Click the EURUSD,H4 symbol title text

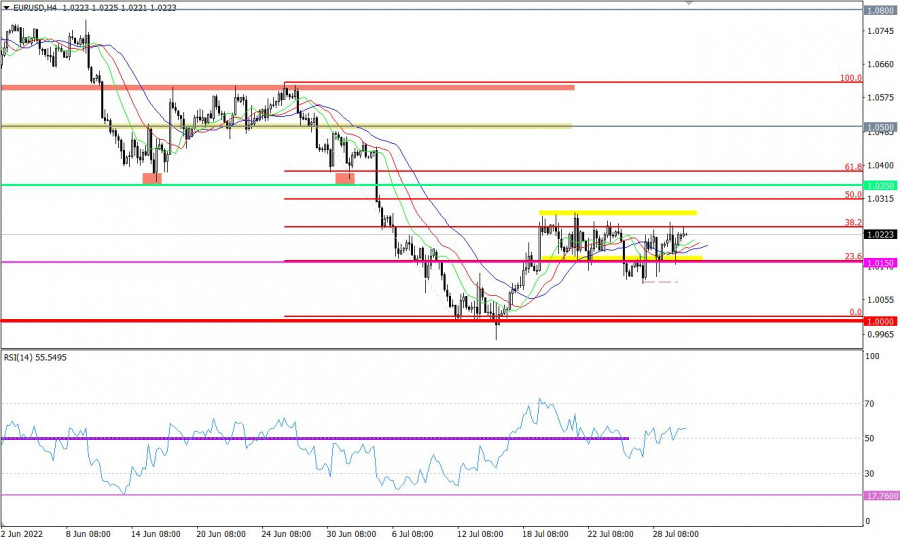(35, 6)
